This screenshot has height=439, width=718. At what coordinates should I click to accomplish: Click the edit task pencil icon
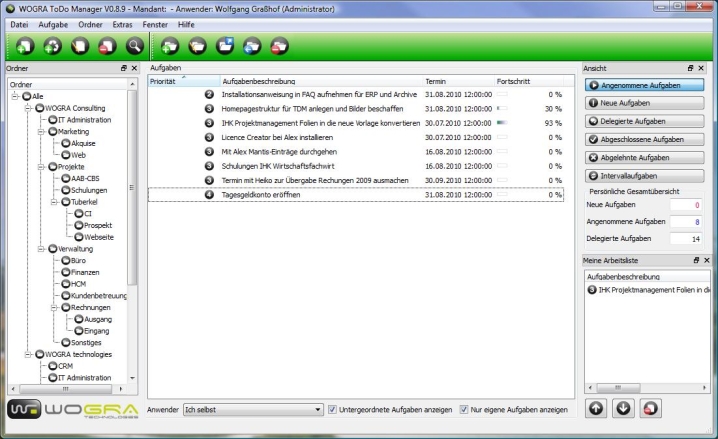(81, 45)
